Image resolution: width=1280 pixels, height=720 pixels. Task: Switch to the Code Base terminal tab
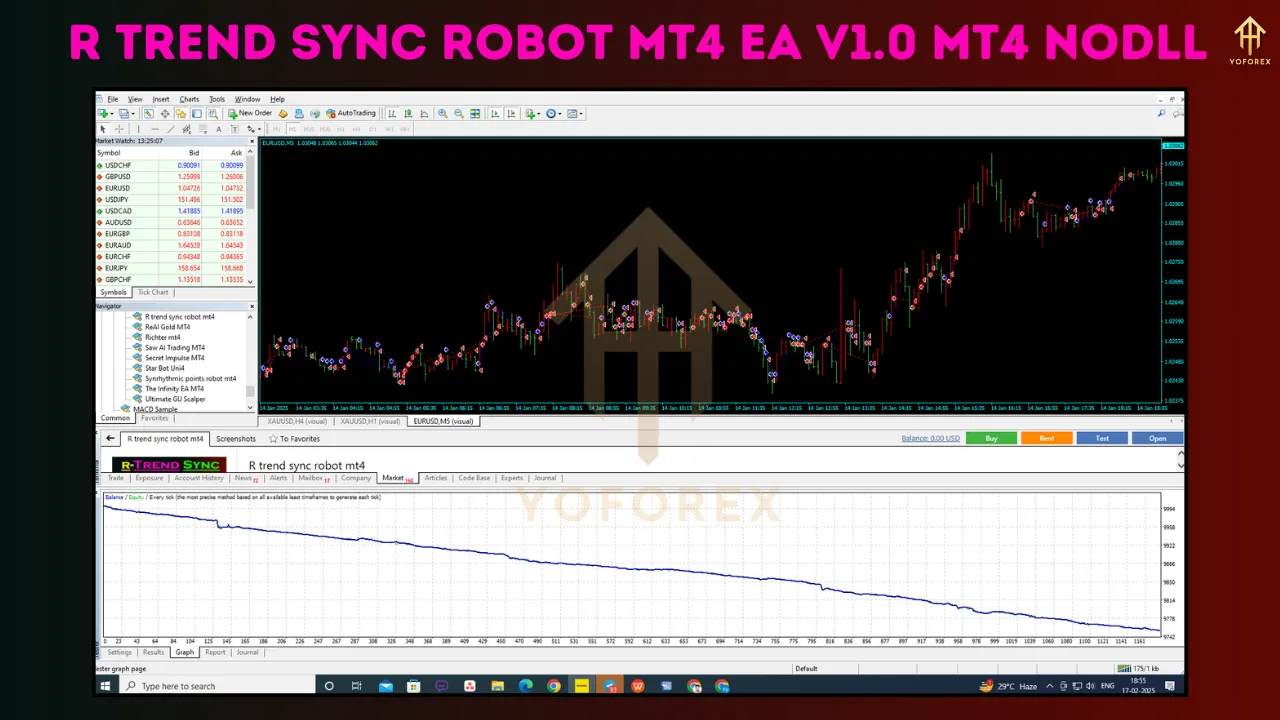click(474, 478)
